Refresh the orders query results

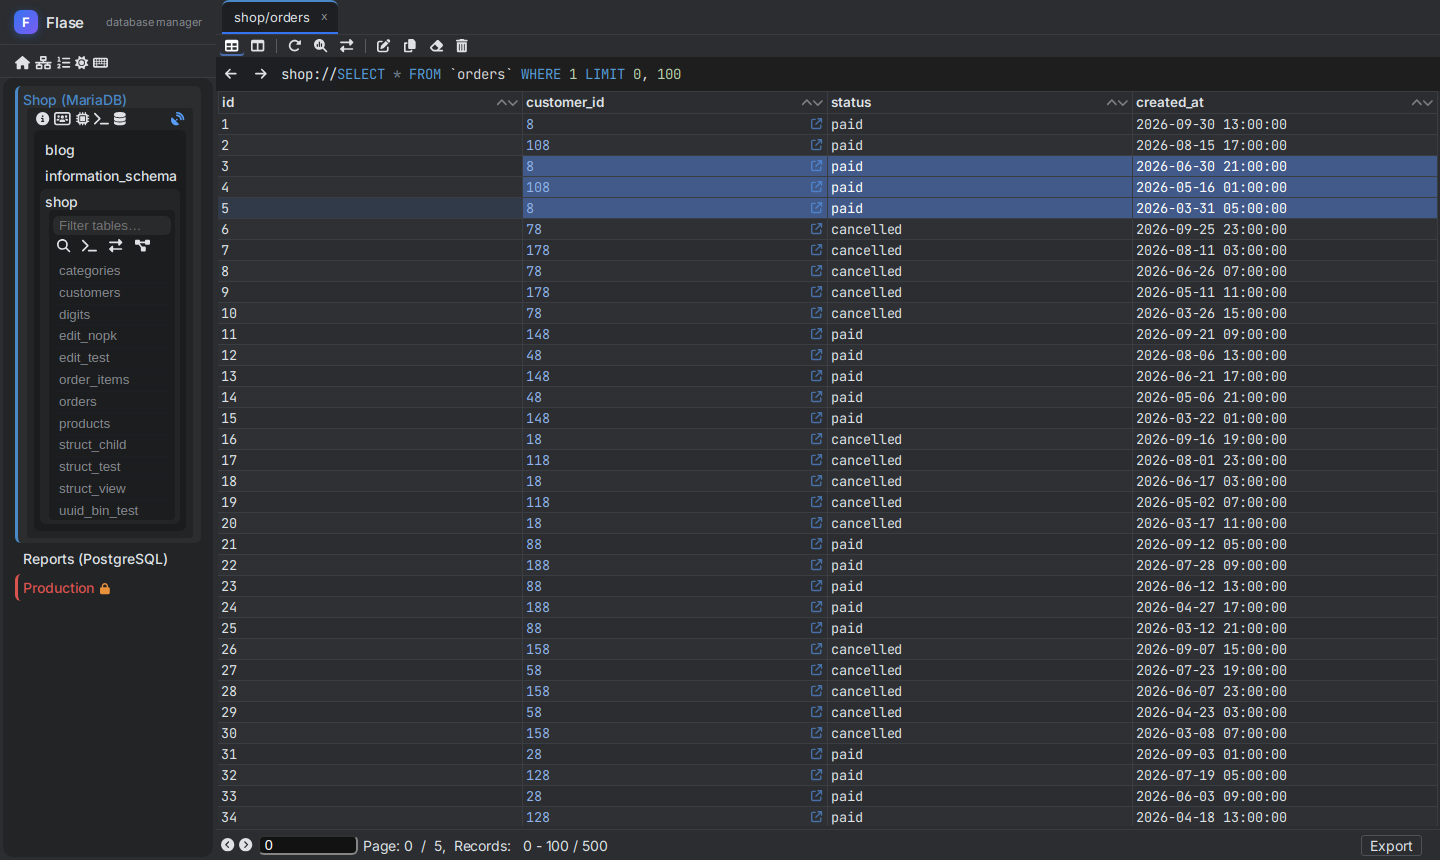pos(295,46)
